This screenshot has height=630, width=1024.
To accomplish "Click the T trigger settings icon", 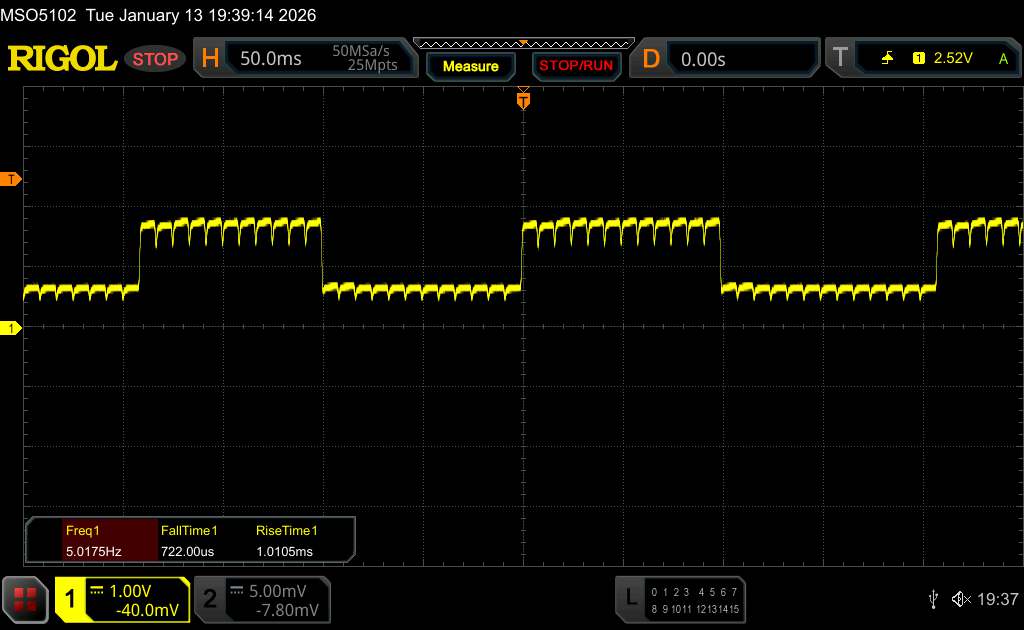I will tap(838, 59).
